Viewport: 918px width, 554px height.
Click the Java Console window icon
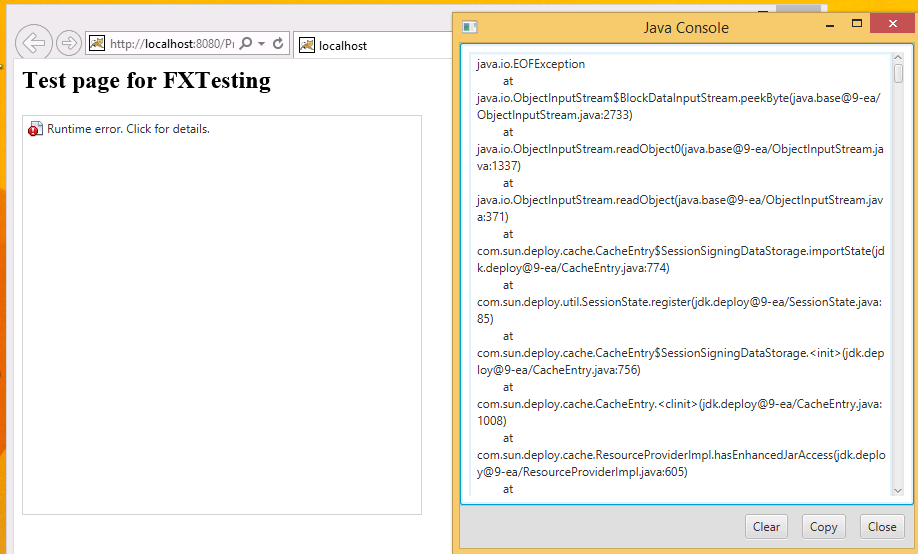point(470,27)
